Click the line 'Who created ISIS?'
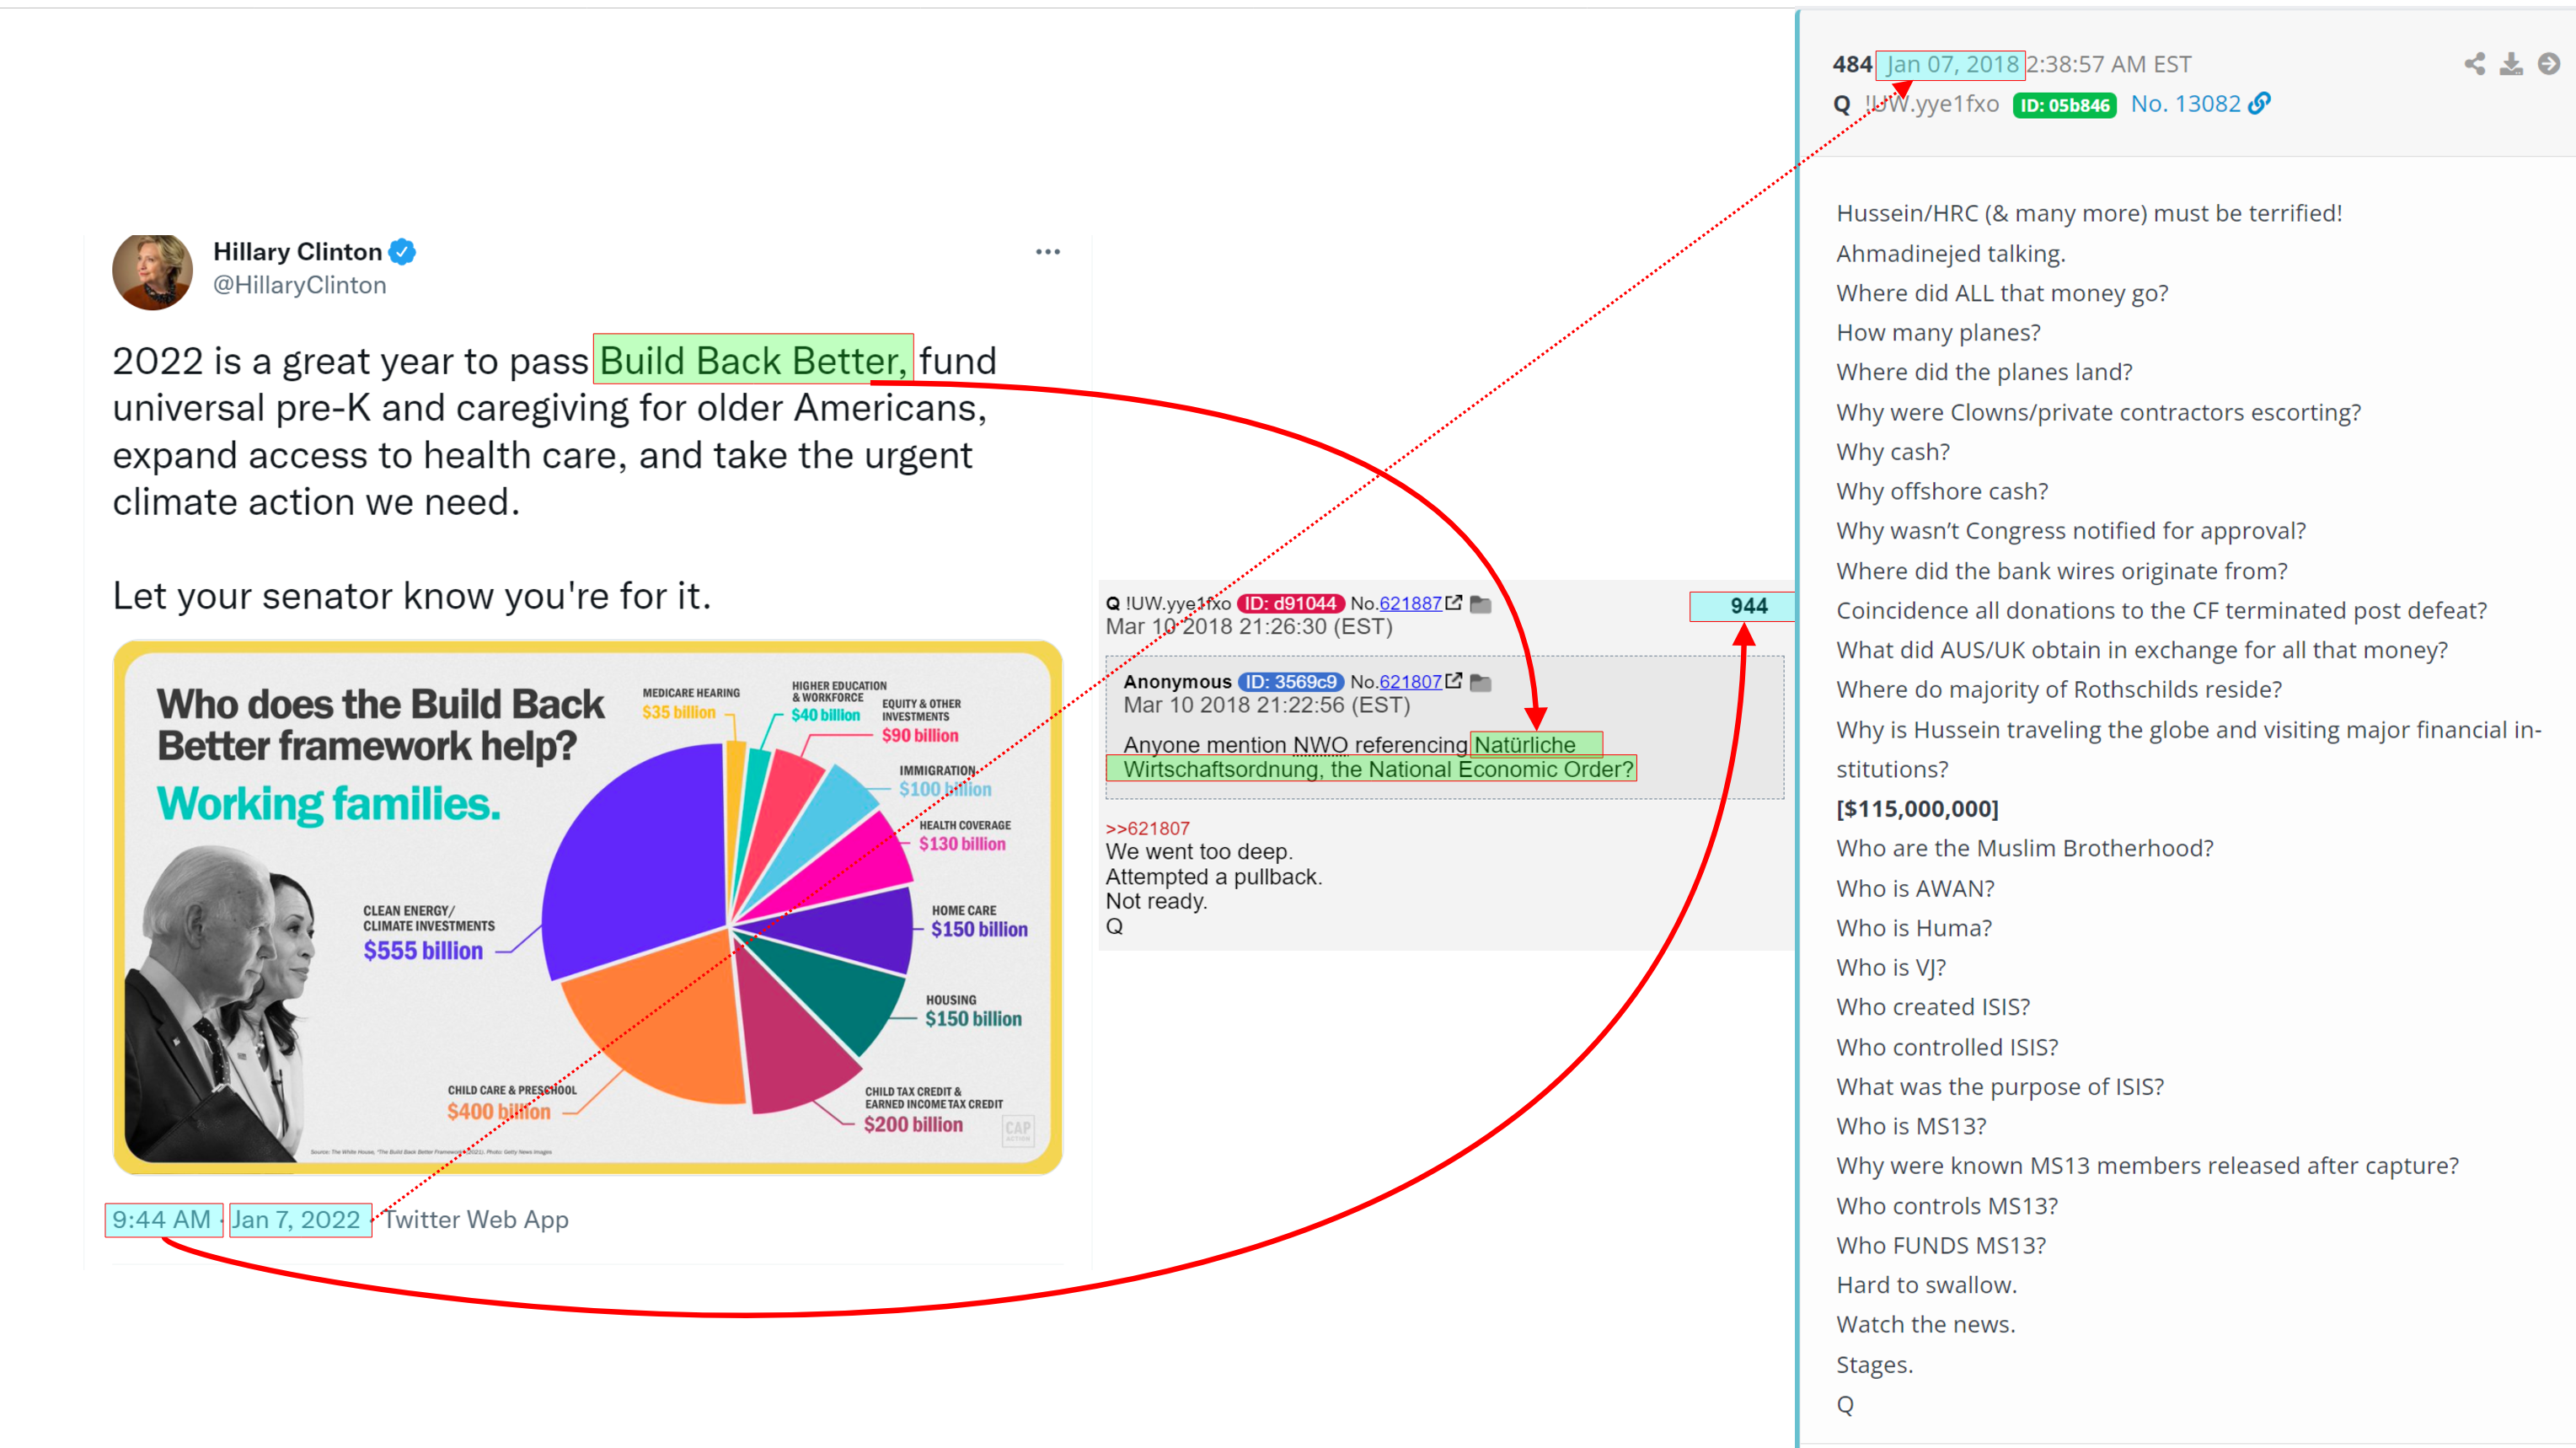Image resolution: width=2576 pixels, height=1448 pixels. (x=1933, y=1007)
